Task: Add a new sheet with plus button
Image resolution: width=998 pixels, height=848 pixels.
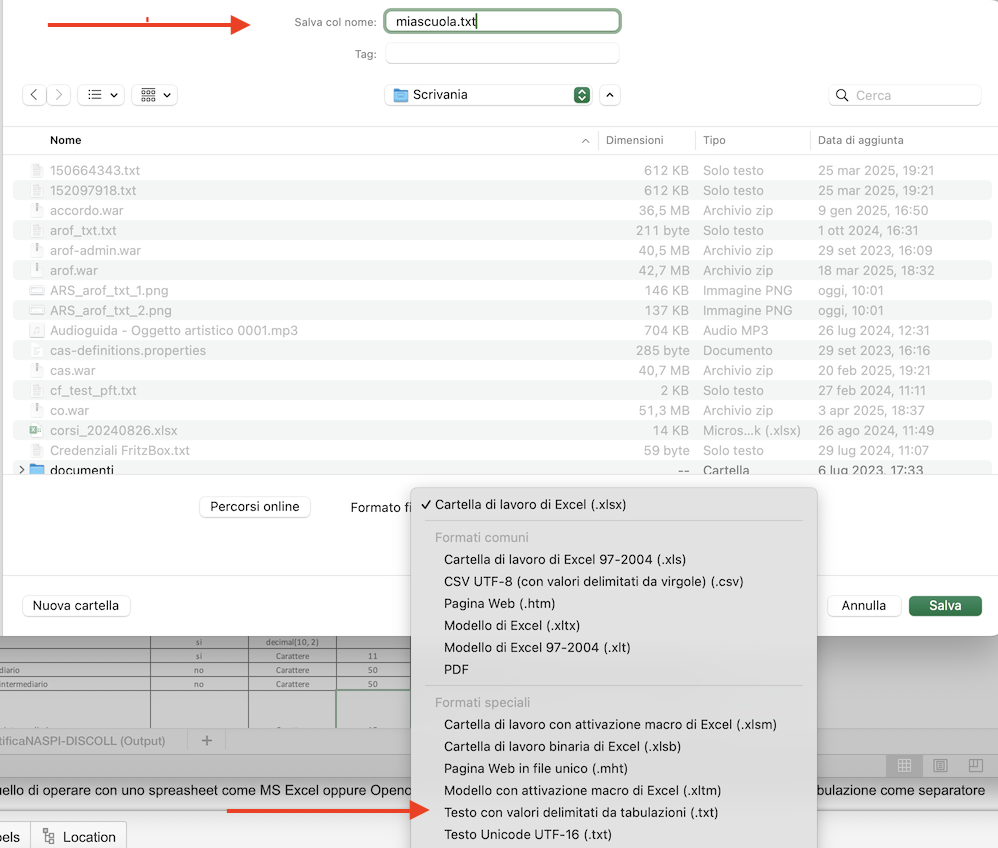Action: 207,741
